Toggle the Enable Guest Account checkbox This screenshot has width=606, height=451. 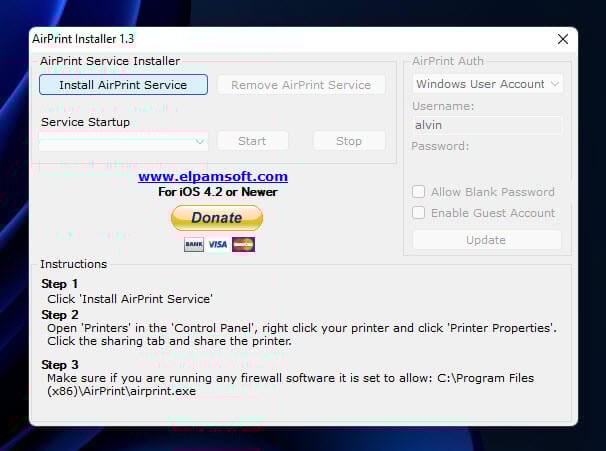[420, 213]
